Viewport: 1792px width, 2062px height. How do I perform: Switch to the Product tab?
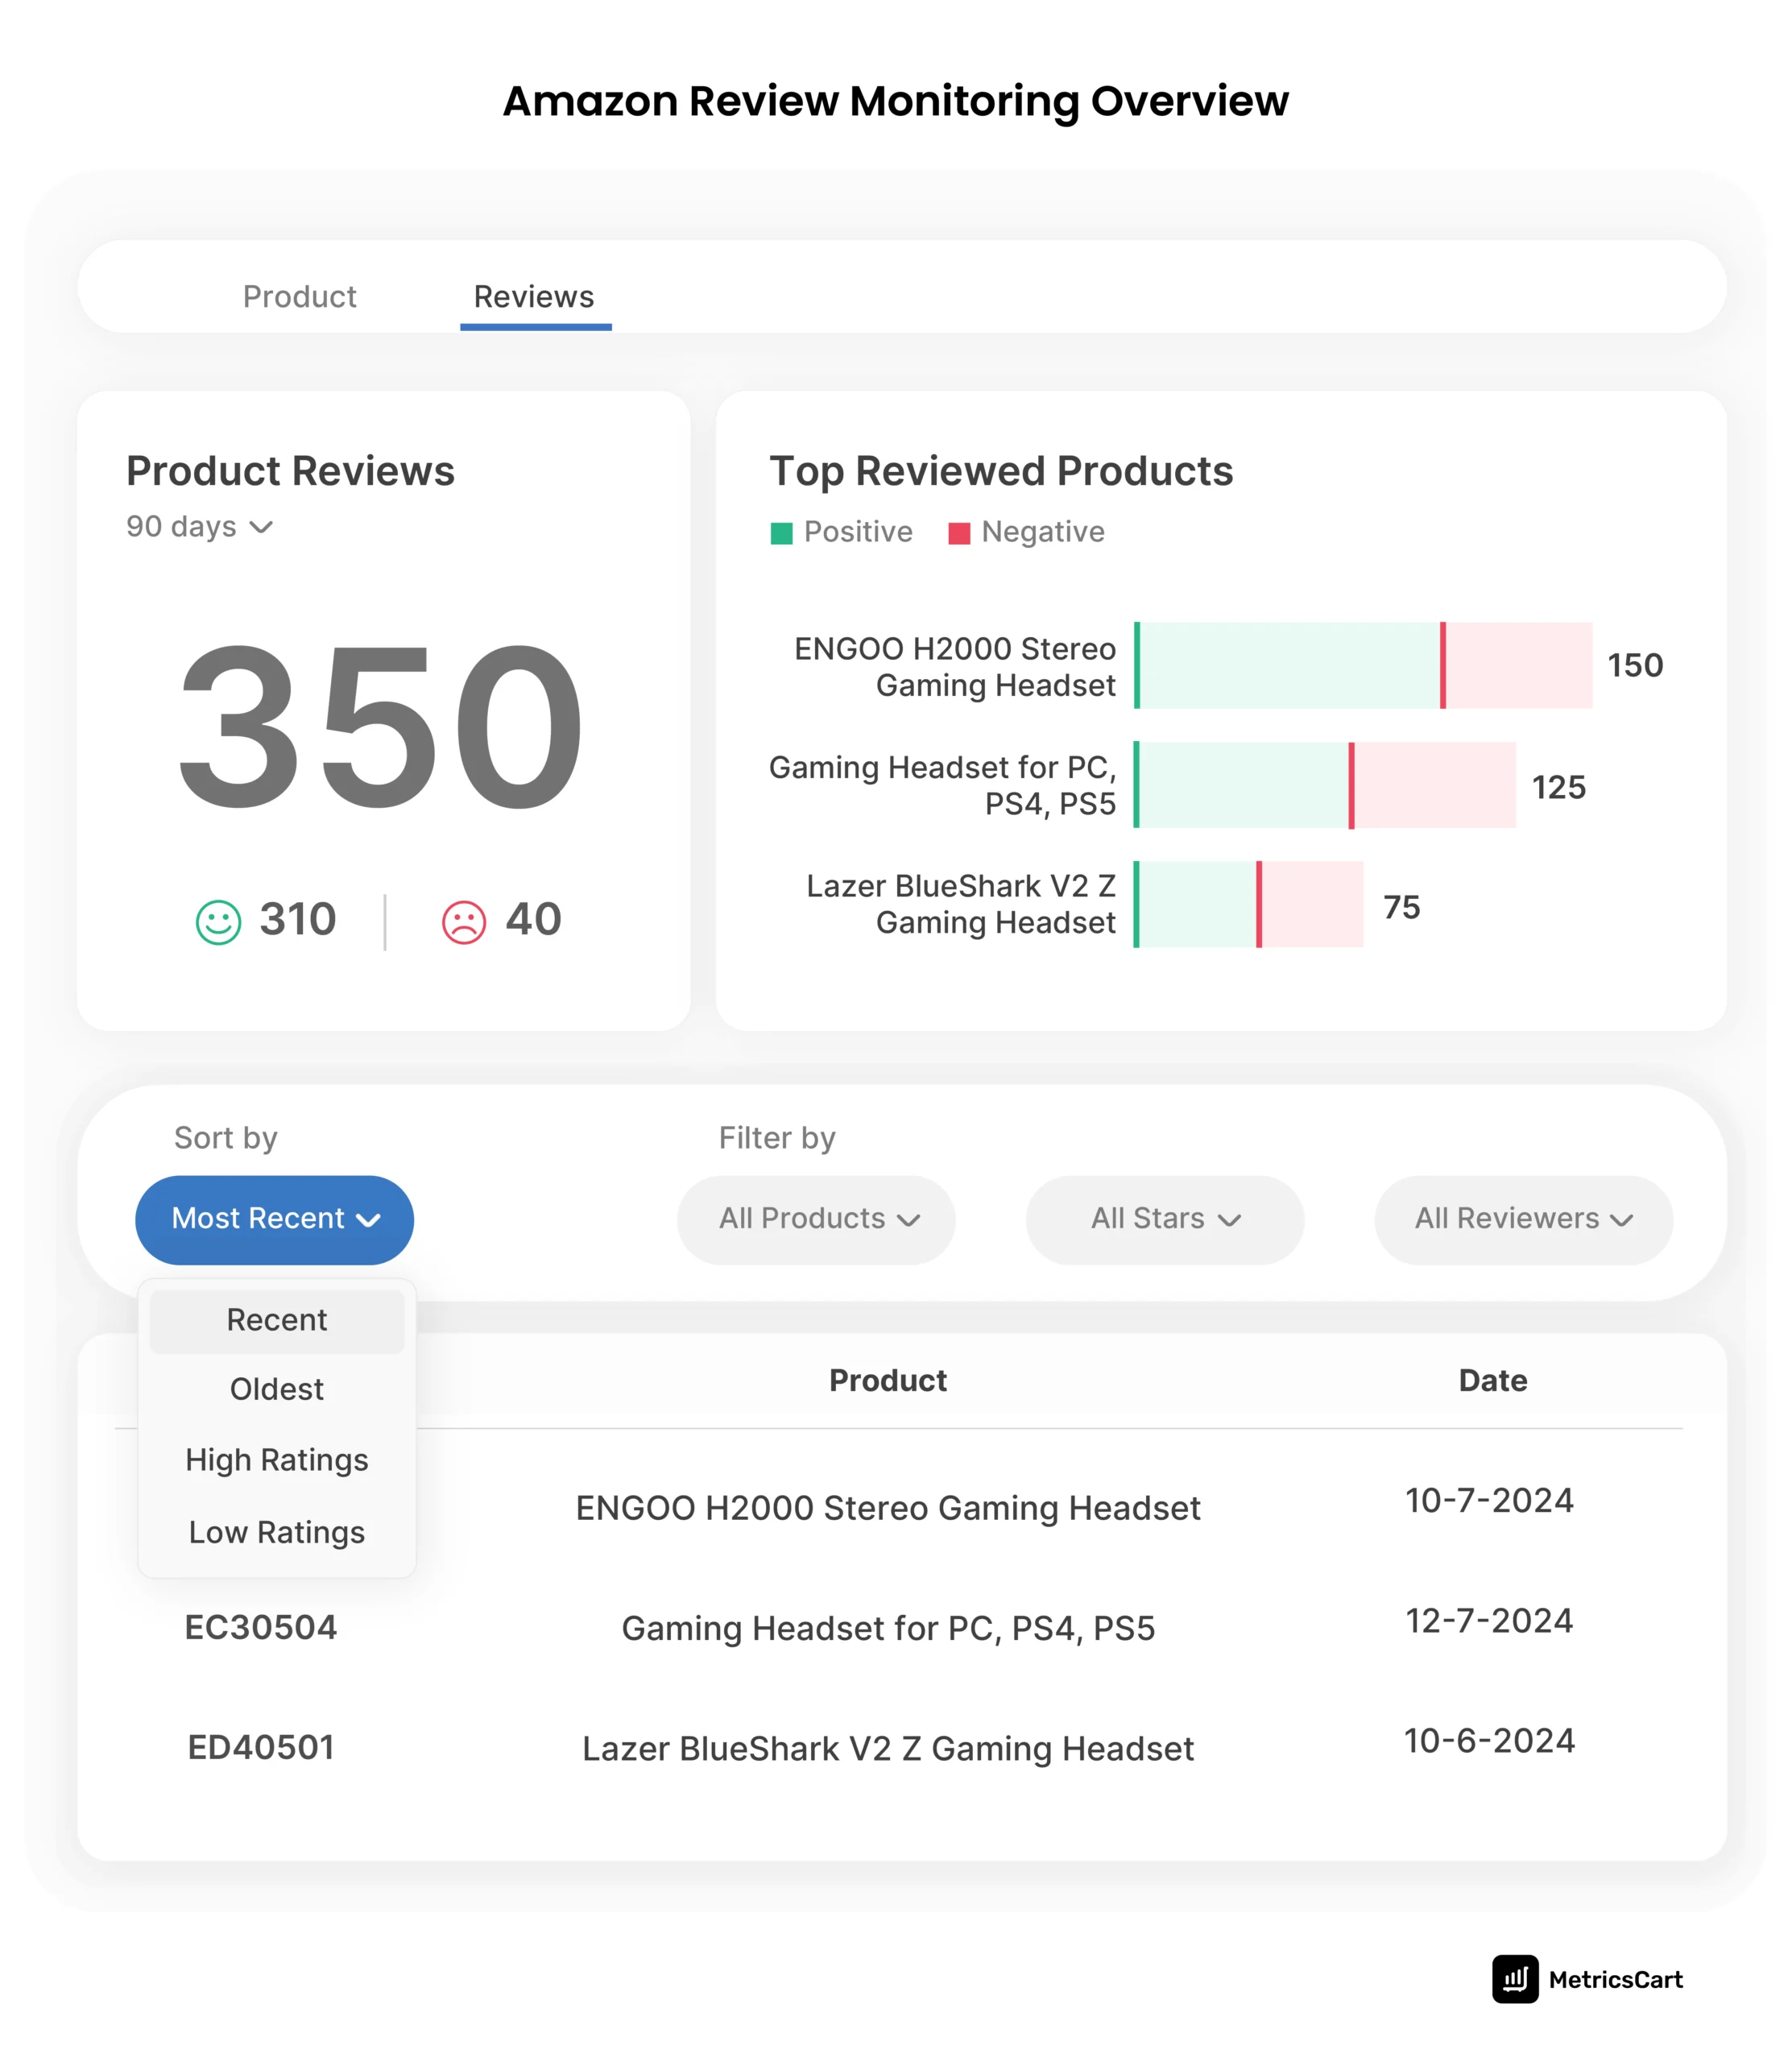(299, 297)
